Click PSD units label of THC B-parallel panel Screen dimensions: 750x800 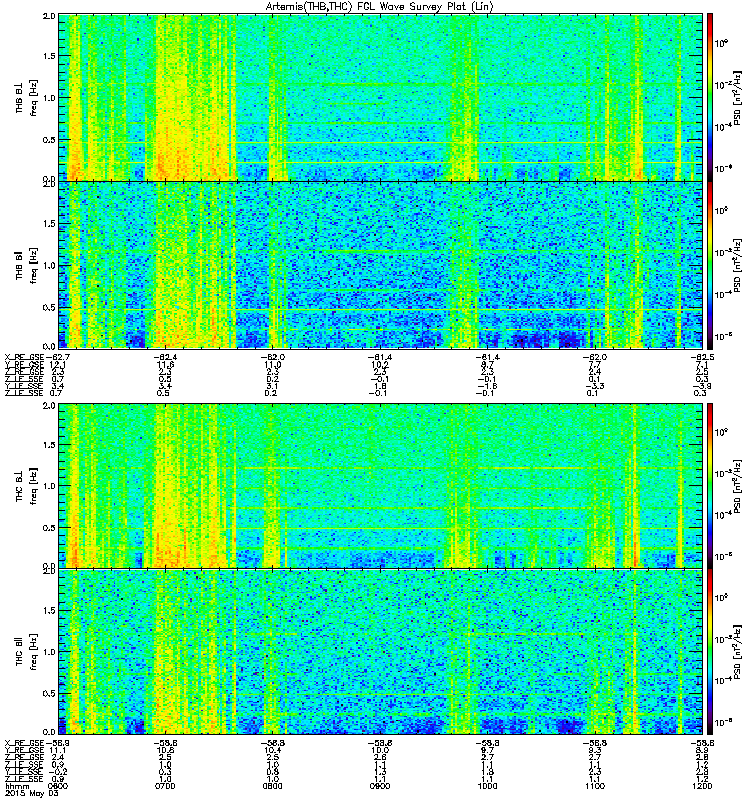(x=737, y=652)
